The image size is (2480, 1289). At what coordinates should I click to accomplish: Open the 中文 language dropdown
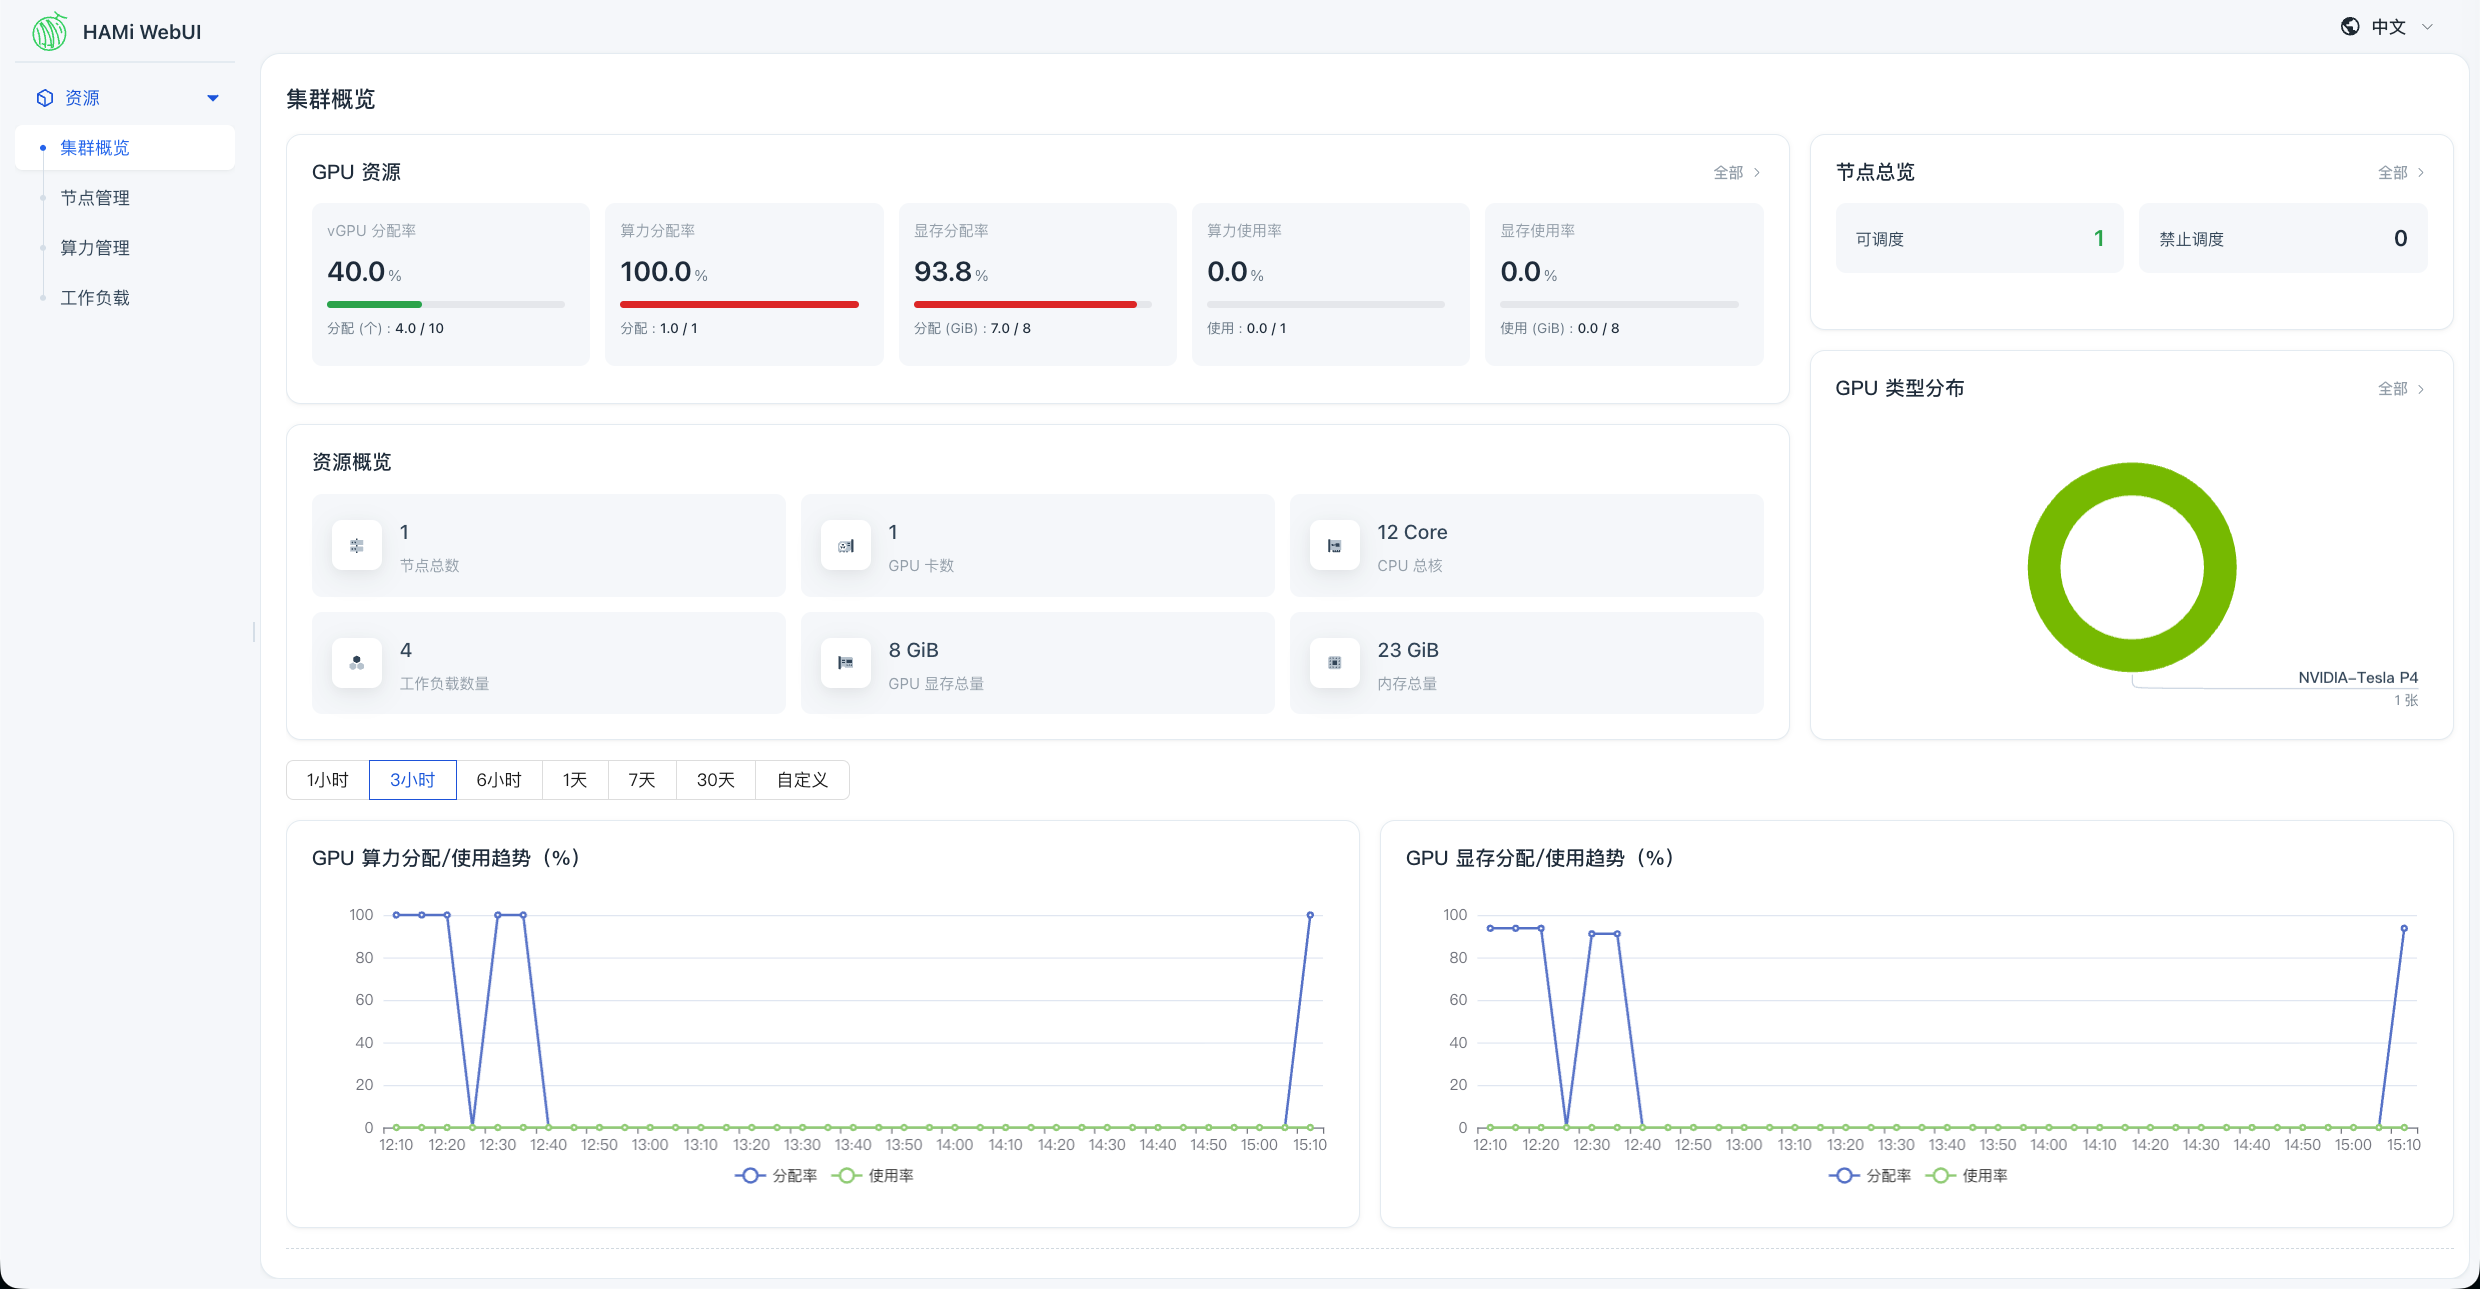tap(2387, 27)
